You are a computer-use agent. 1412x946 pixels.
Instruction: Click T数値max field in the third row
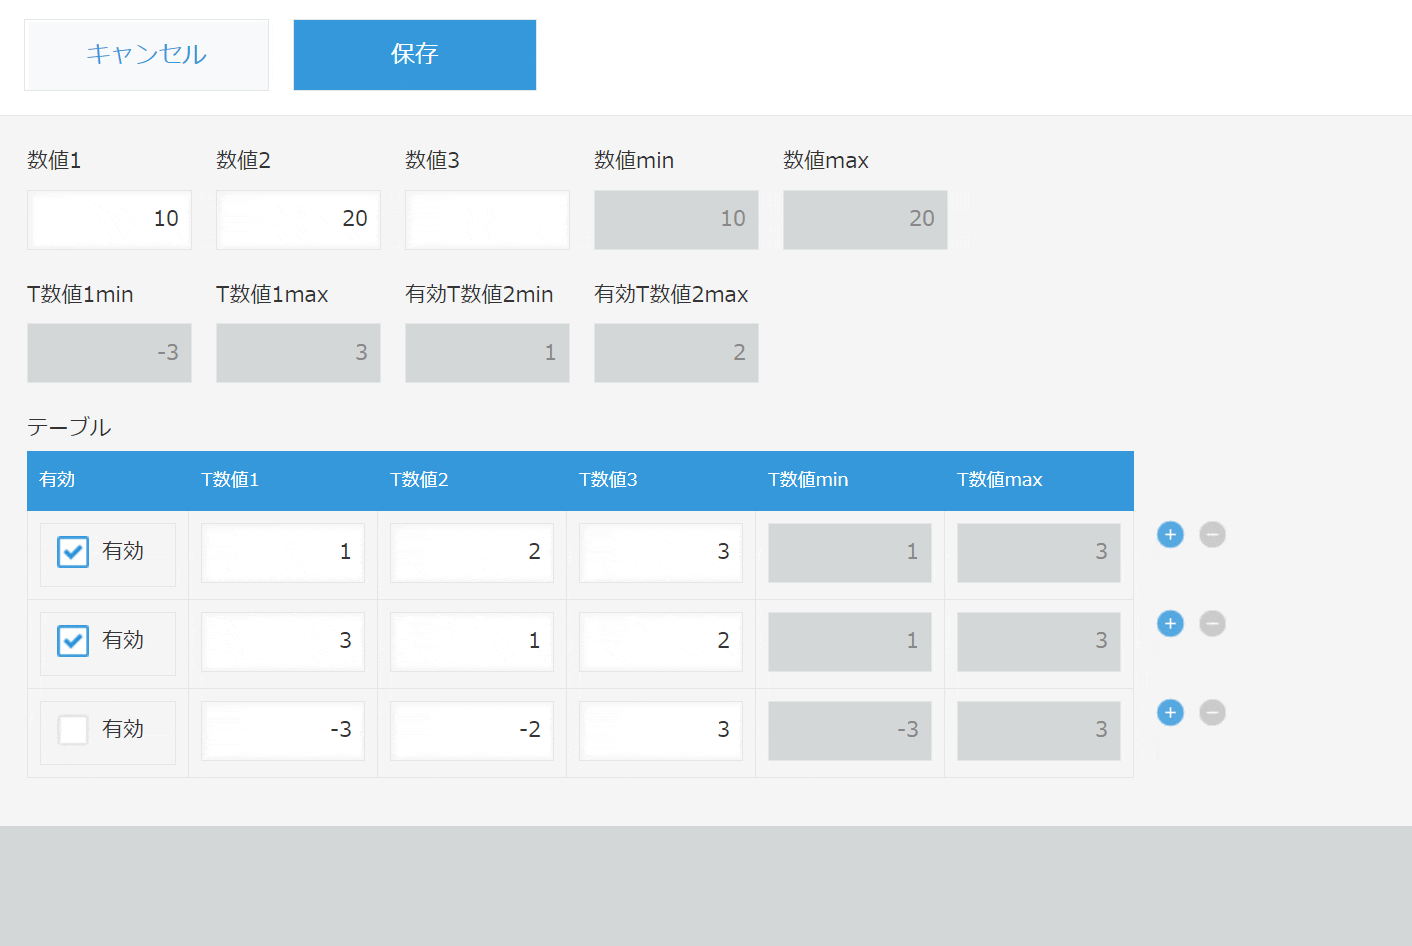coord(1039,731)
